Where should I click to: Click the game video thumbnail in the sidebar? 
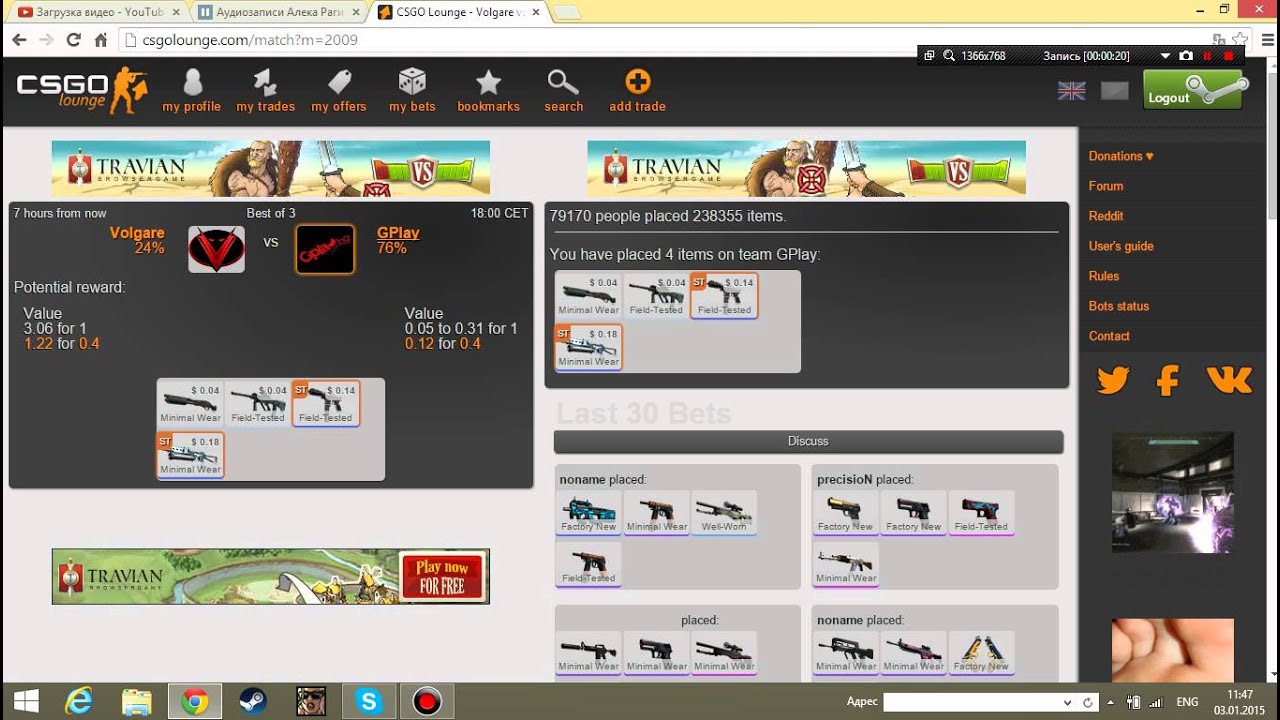[x=1172, y=493]
